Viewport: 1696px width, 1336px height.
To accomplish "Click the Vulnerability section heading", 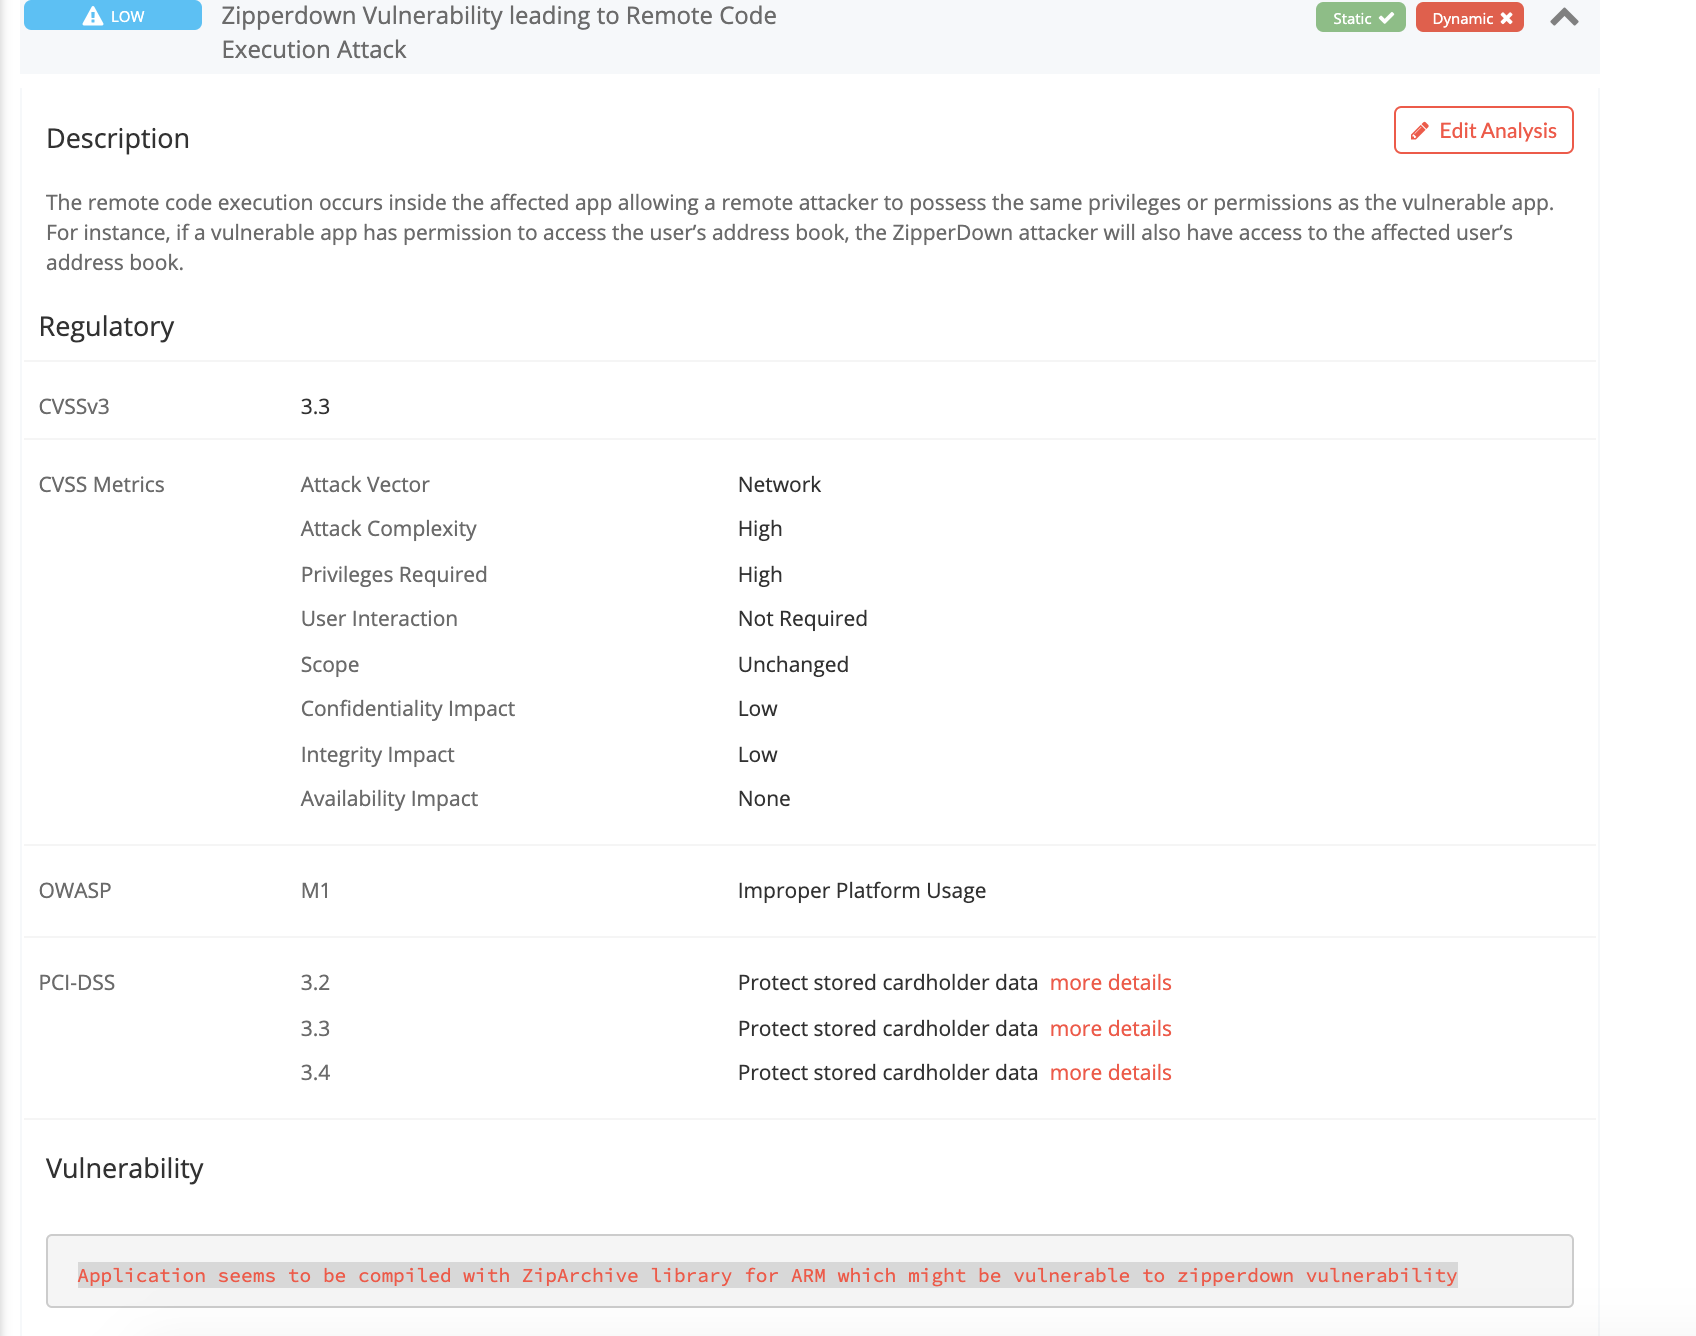I will [125, 1168].
